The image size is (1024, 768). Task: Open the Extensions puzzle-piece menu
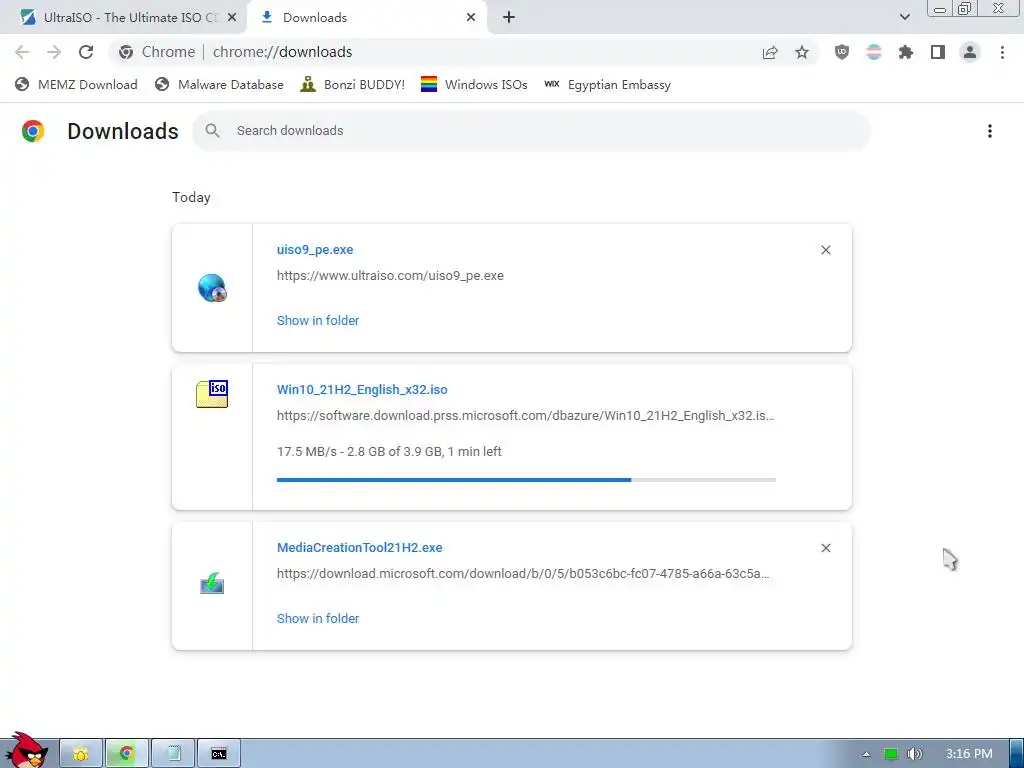[x=906, y=52]
